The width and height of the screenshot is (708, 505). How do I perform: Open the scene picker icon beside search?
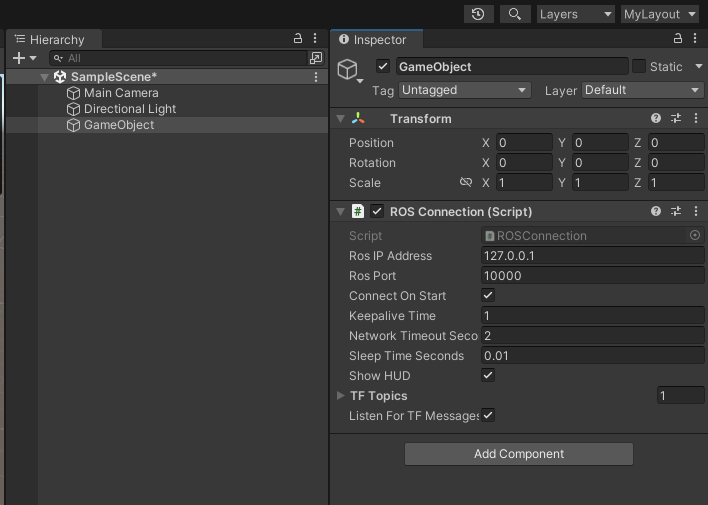(x=316, y=58)
